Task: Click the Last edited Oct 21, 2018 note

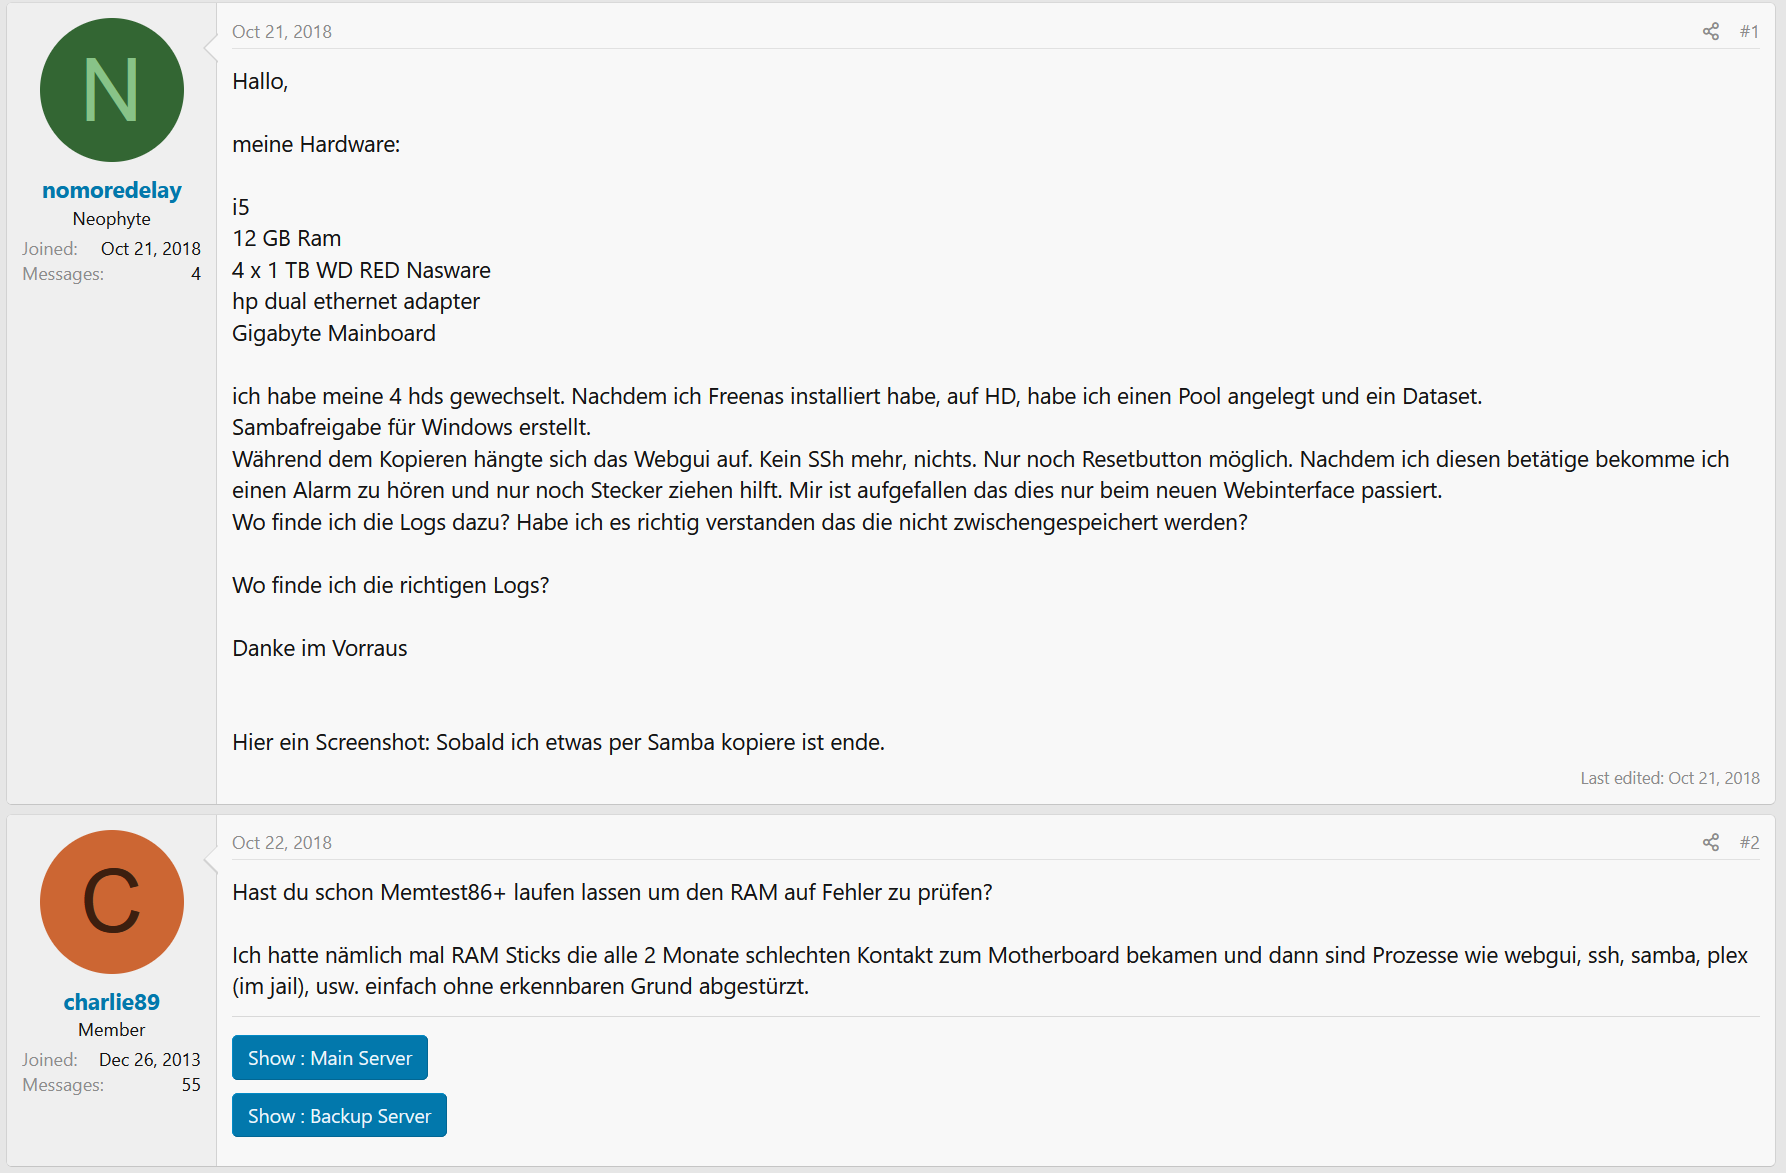Action: pos(1670,778)
